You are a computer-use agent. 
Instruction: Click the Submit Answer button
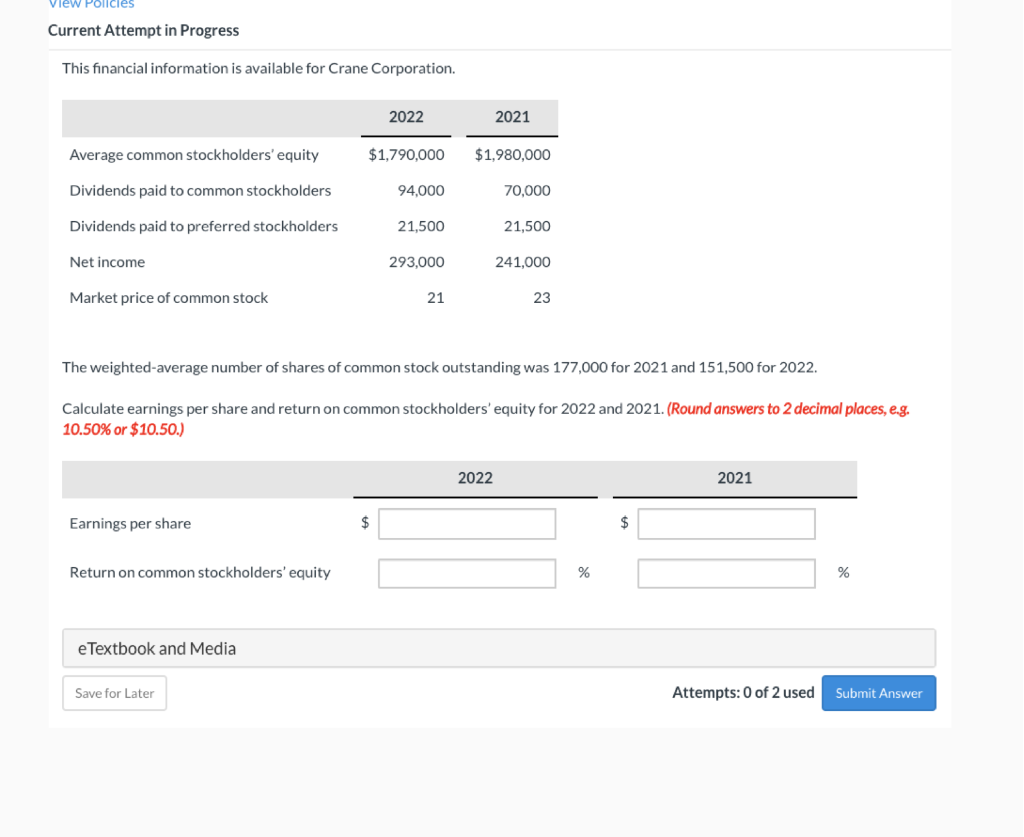coord(878,692)
